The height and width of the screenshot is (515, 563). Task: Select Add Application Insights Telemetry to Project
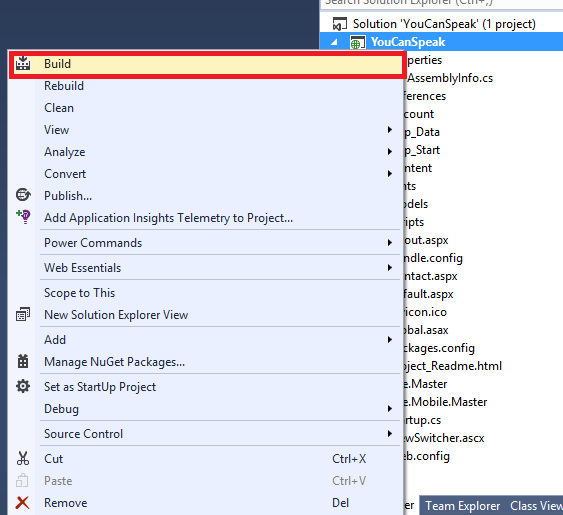(205, 218)
